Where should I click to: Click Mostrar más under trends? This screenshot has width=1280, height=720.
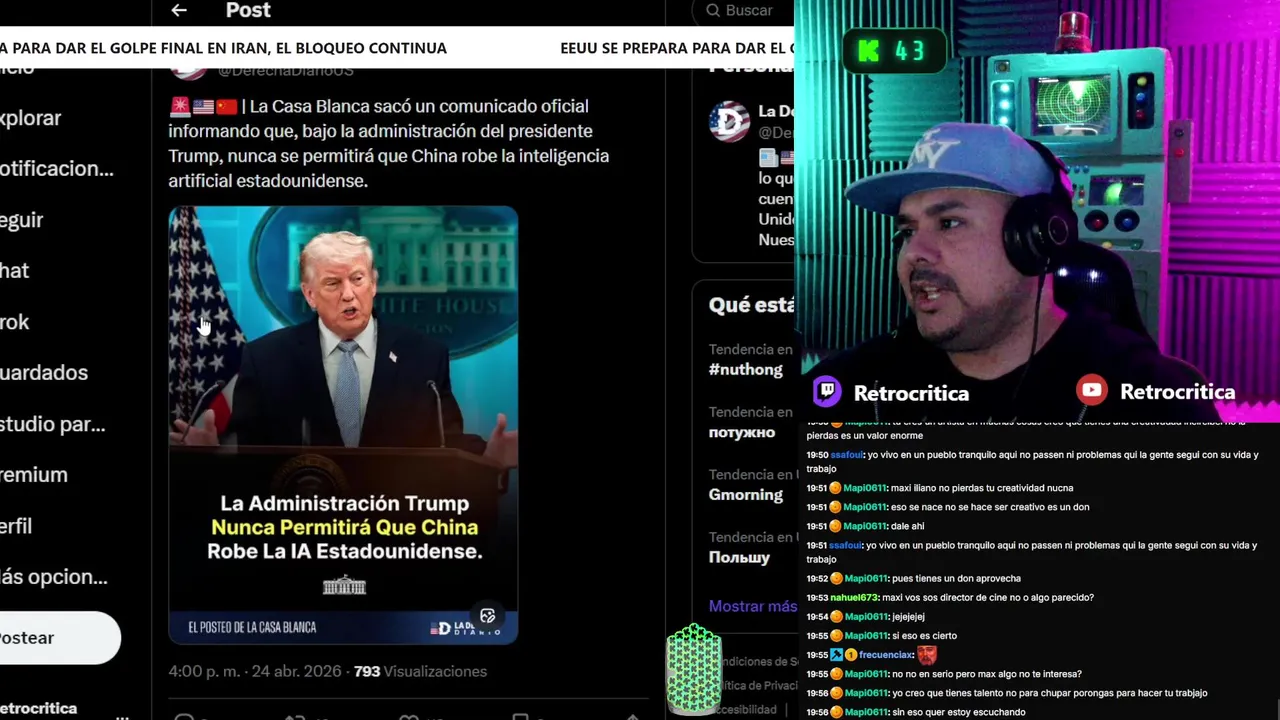[753, 606]
